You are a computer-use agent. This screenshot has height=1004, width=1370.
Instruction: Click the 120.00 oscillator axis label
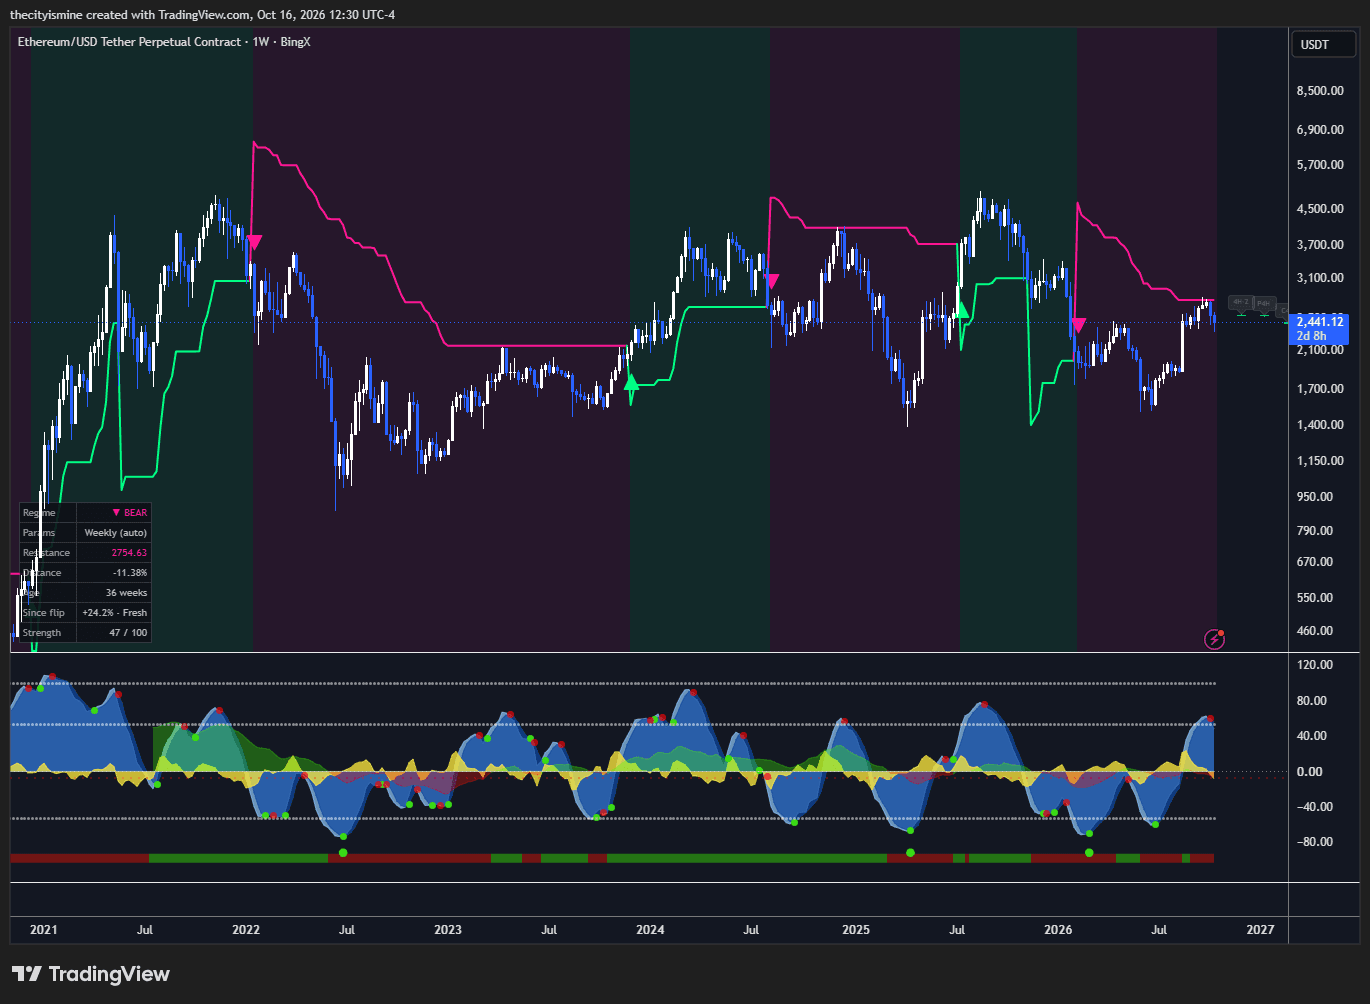click(1314, 665)
